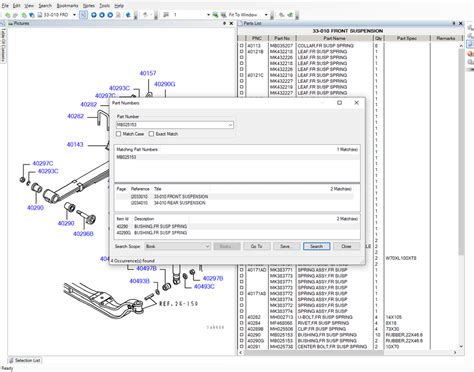Click the parts list vertical scrollbar thumb
Image resolution: width=474 pixels, height=372 pixels.
pos(461,152)
